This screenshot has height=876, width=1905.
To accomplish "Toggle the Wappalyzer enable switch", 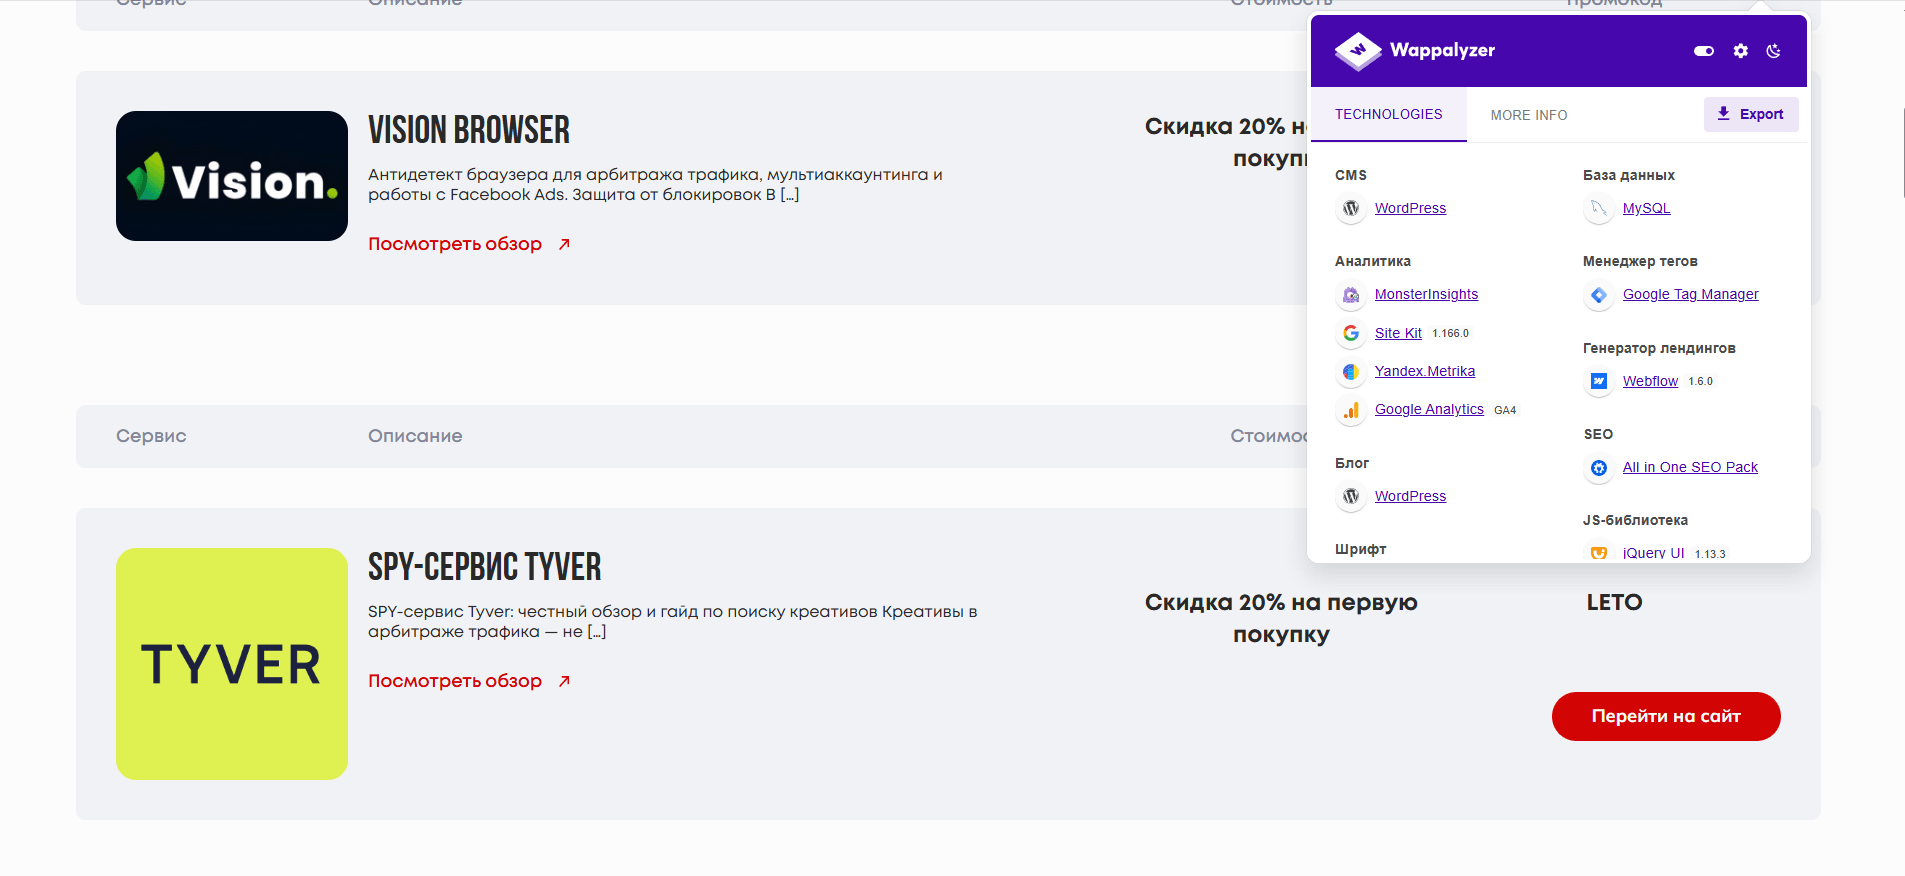I will point(1704,51).
